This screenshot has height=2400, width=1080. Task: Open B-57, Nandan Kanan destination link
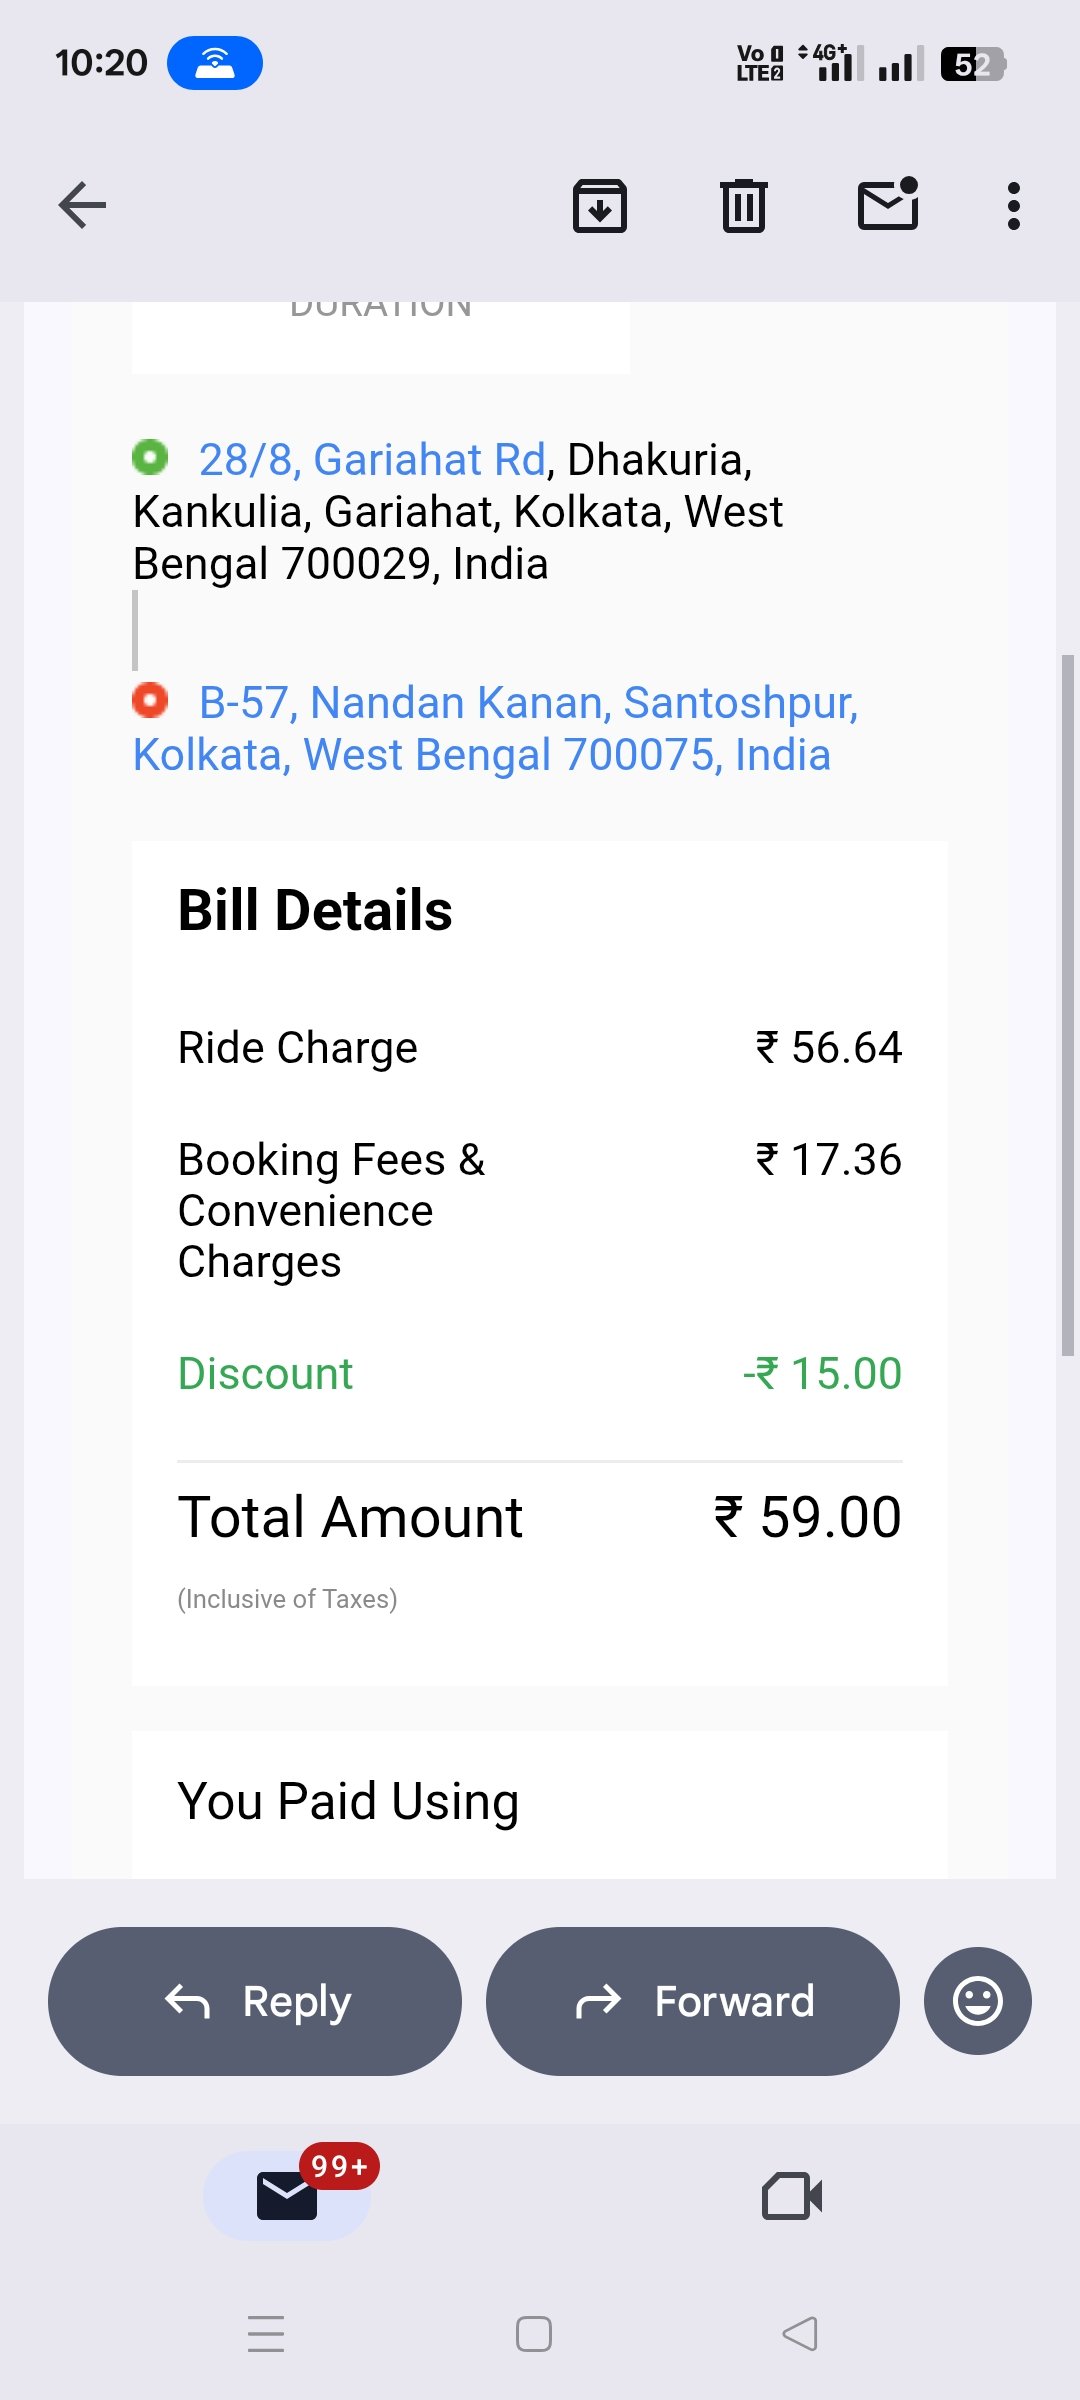[x=495, y=729]
